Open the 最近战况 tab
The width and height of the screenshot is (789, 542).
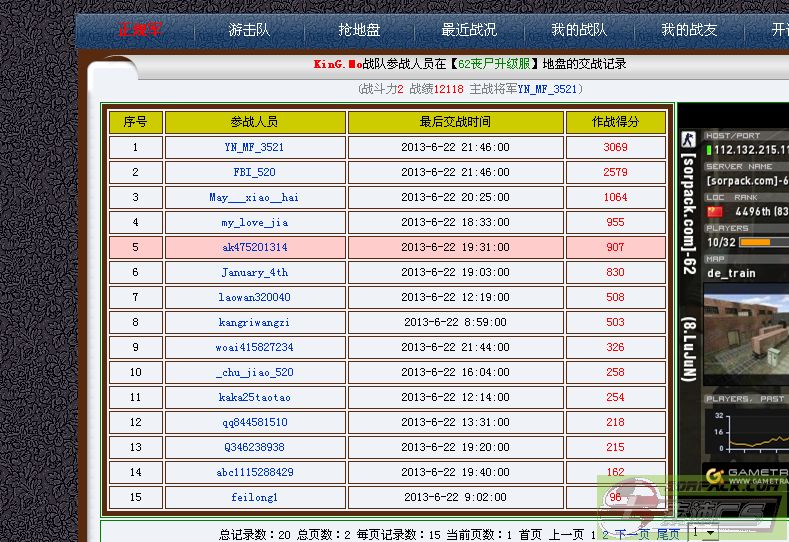(x=469, y=30)
